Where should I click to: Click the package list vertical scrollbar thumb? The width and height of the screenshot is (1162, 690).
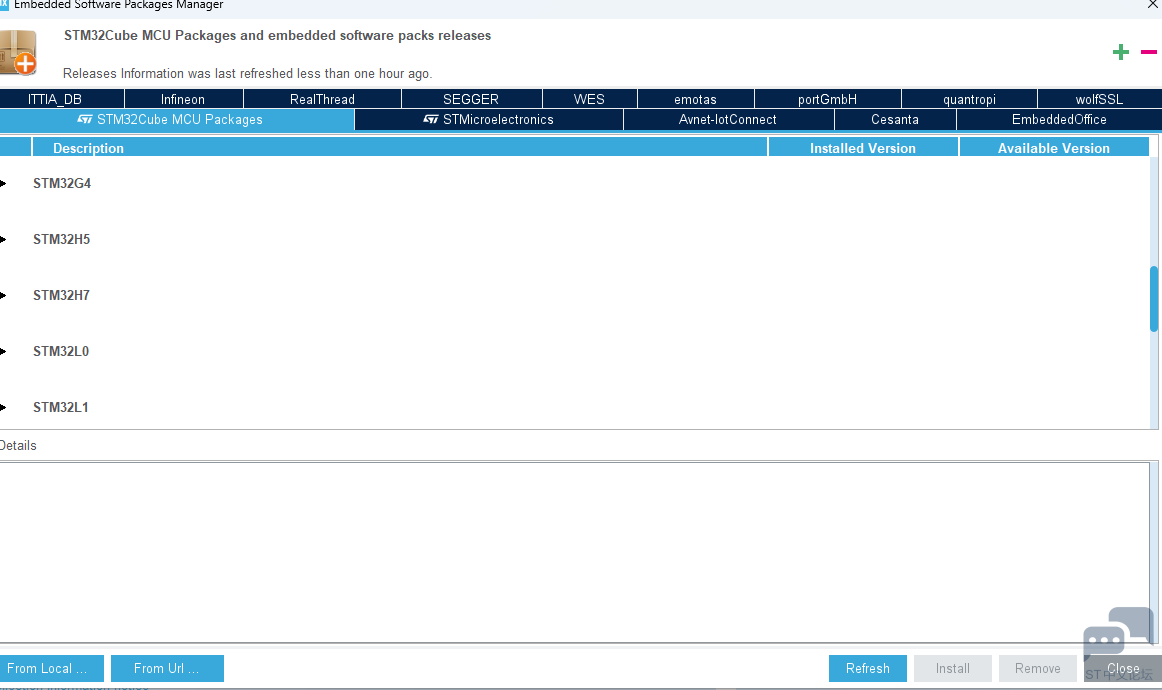(x=1154, y=299)
